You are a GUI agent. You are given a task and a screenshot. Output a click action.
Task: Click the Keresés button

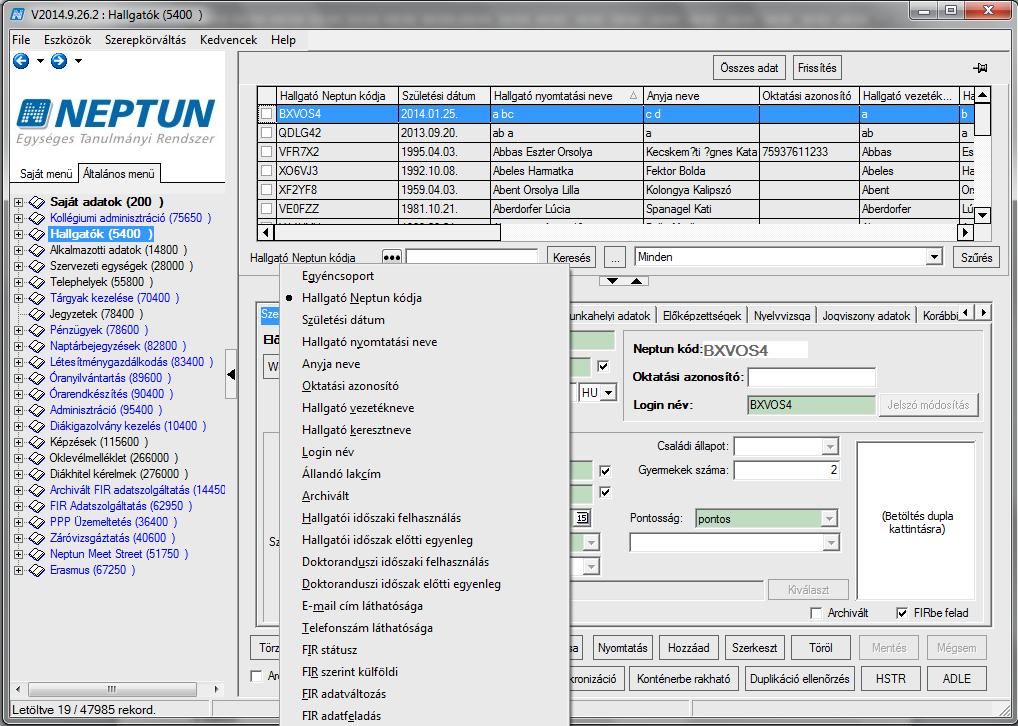tap(571, 258)
